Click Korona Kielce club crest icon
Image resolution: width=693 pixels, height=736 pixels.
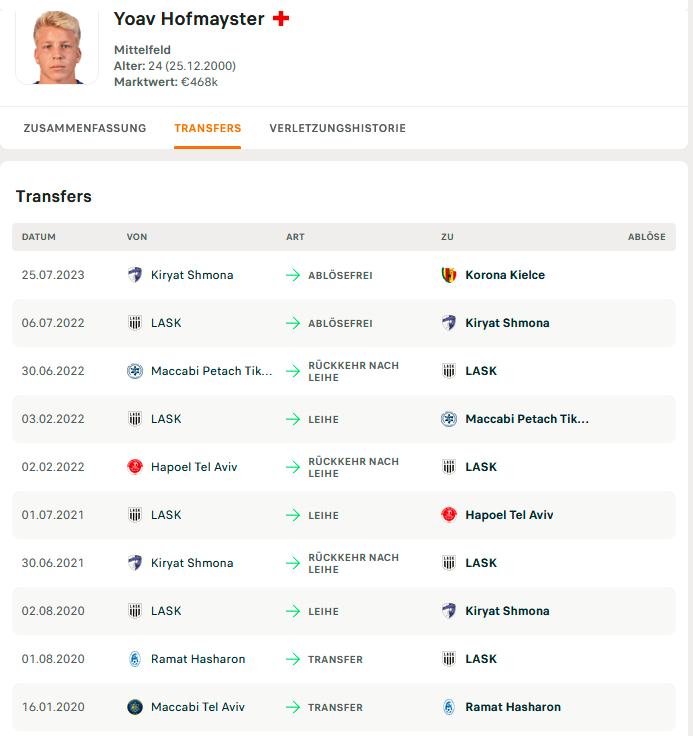449,275
